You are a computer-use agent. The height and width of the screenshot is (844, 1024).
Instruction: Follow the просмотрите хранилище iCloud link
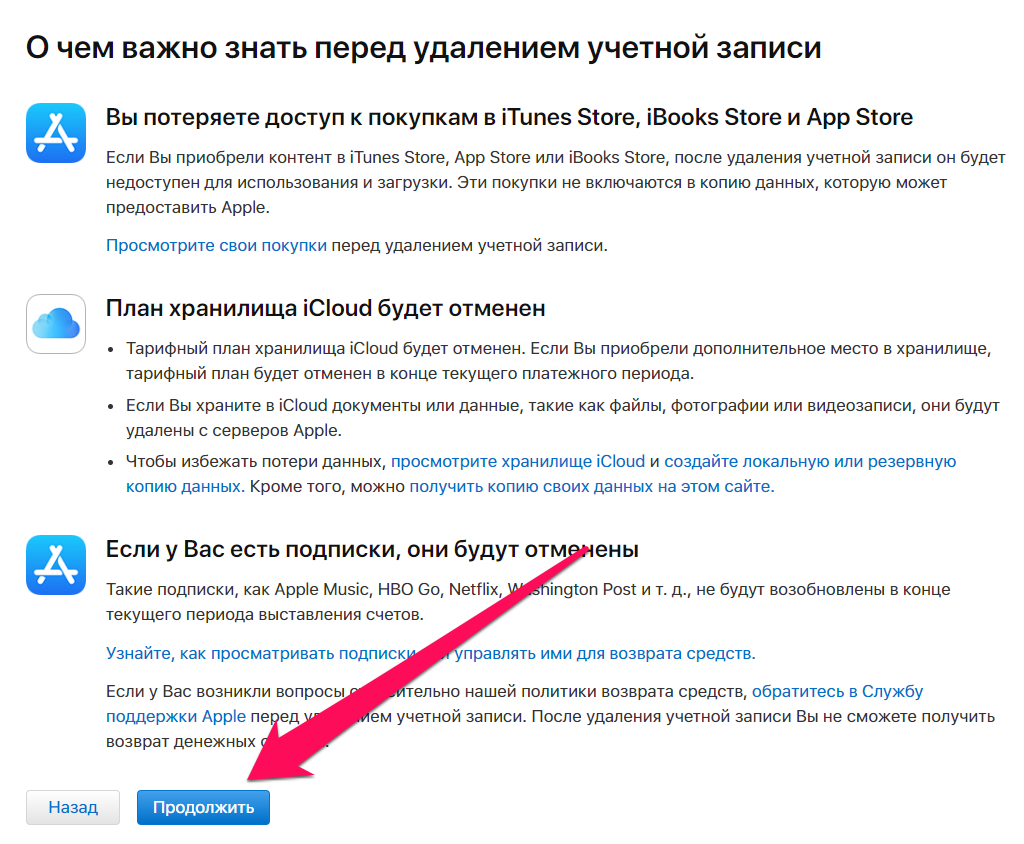click(518, 461)
